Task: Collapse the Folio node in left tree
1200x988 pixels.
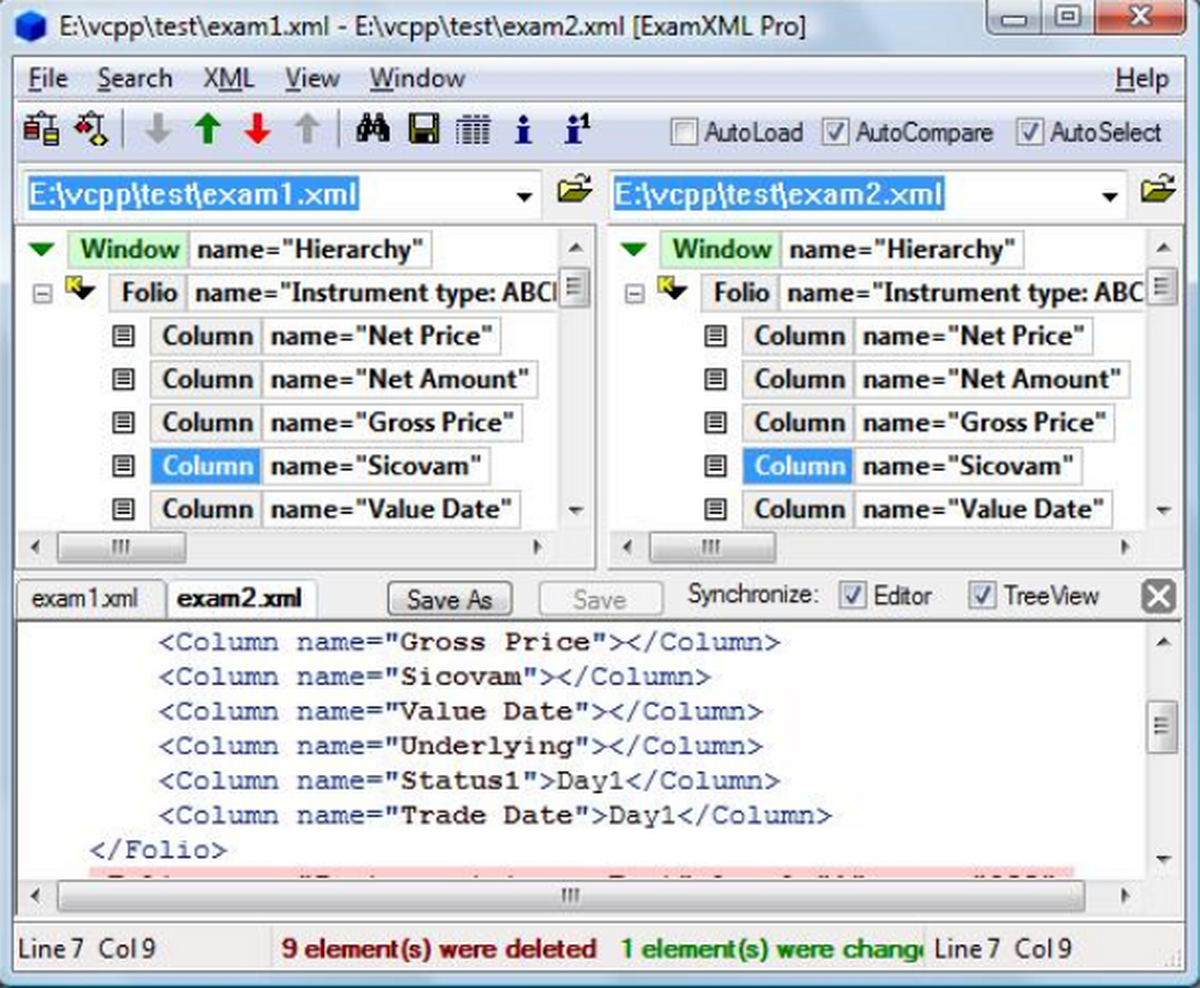Action: (x=42, y=295)
